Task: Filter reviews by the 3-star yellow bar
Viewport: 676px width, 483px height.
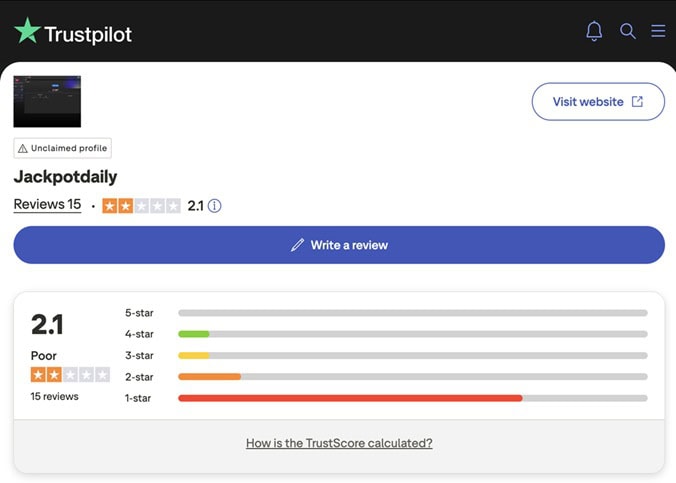Action: 413,355
